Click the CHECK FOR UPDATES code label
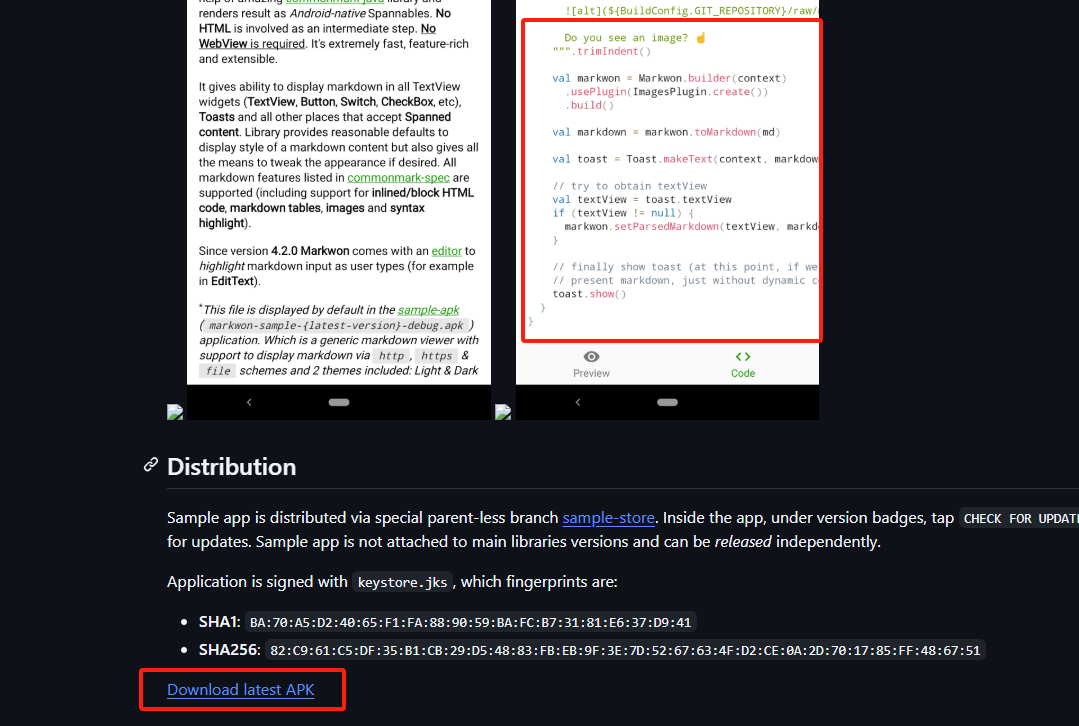Image resolution: width=1079 pixels, height=726 pixels. tap(1020, 519)
